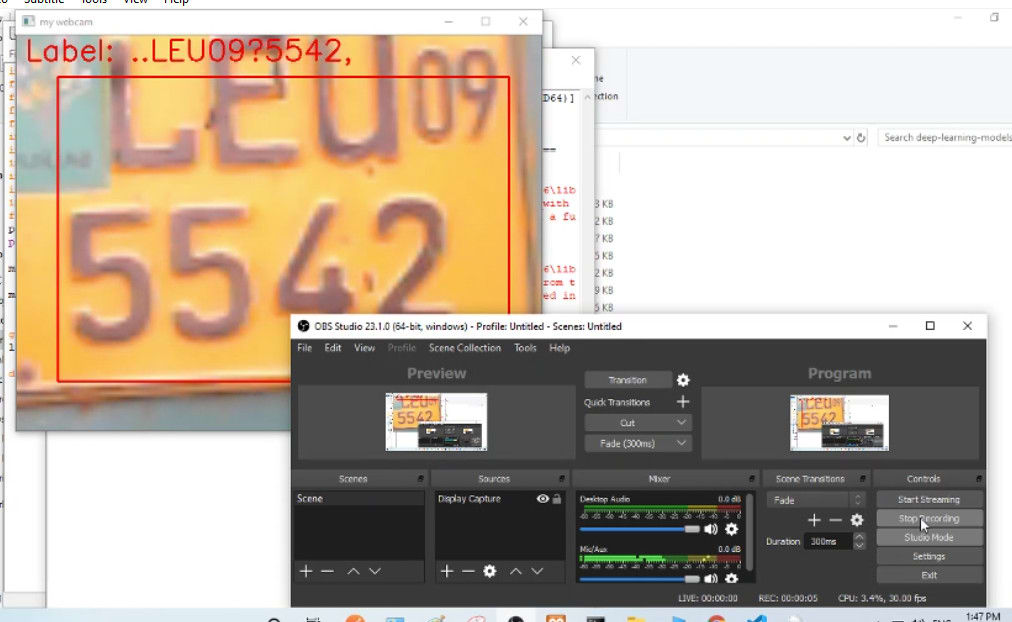Click the Duration 300ms input field
The image size is (1012, 622).
pyautogui.click(x=828, y=541)
